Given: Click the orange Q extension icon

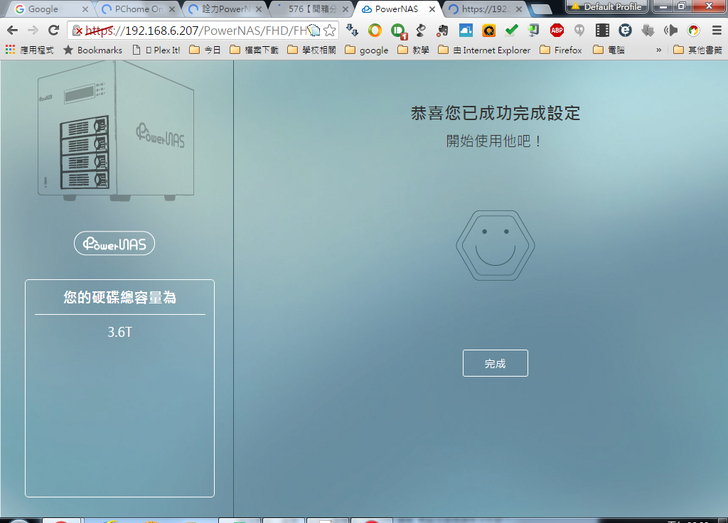Looking at the screenshot, I should coord(488,31).
